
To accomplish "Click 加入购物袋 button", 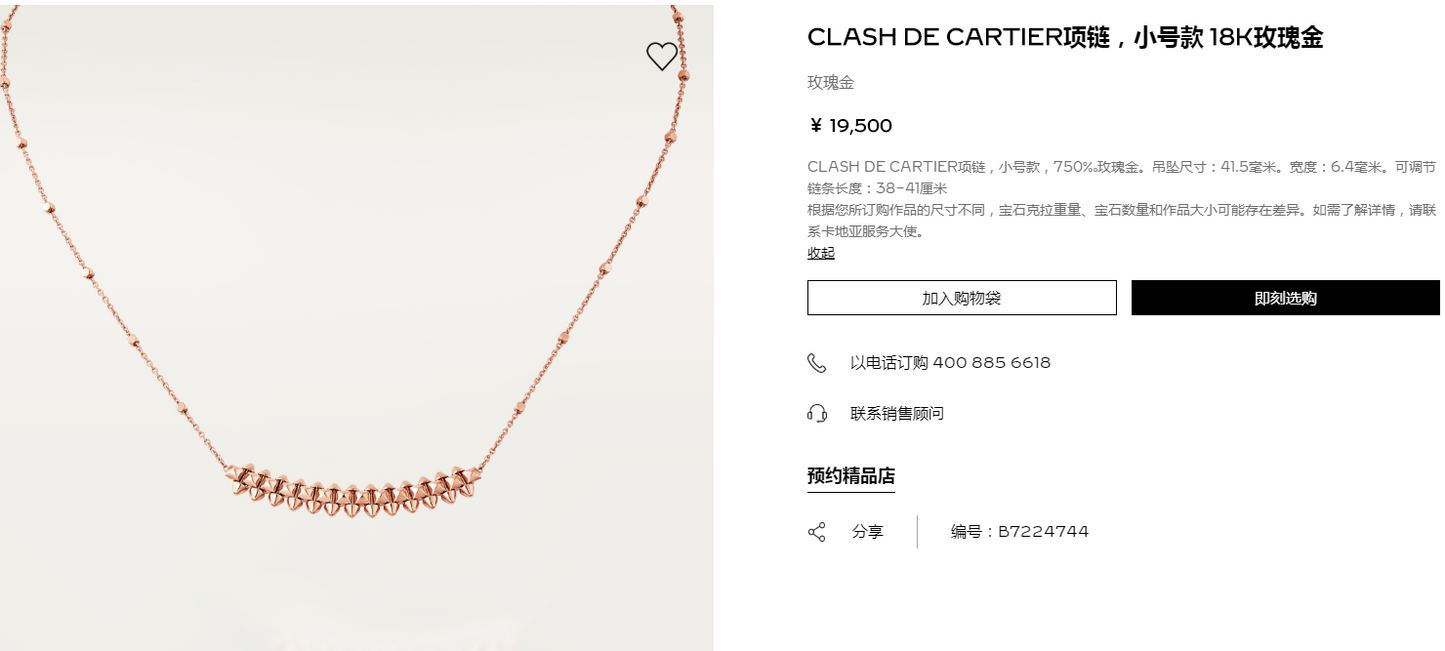I will tap(961, 298).
